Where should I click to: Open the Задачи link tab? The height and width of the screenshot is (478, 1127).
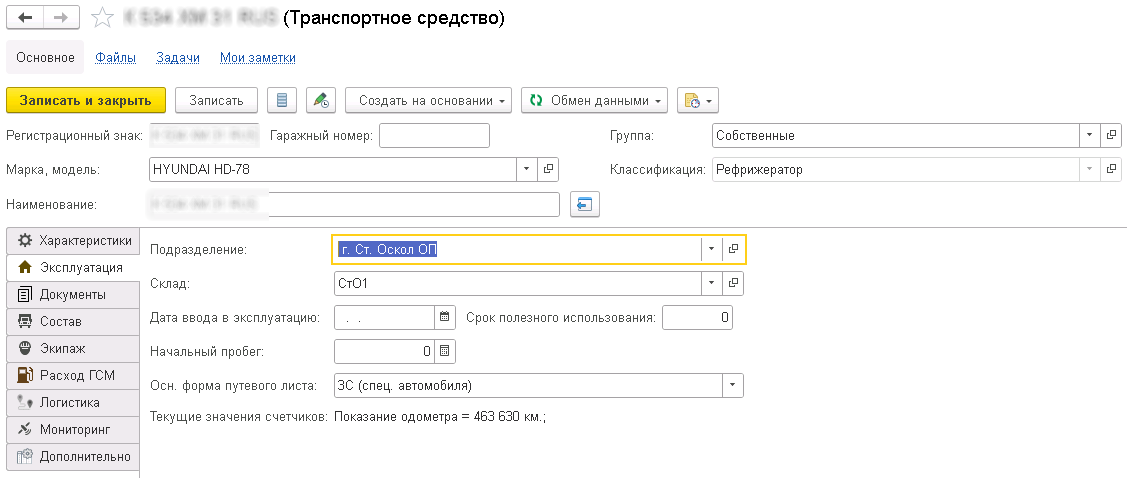coord(178,58)
